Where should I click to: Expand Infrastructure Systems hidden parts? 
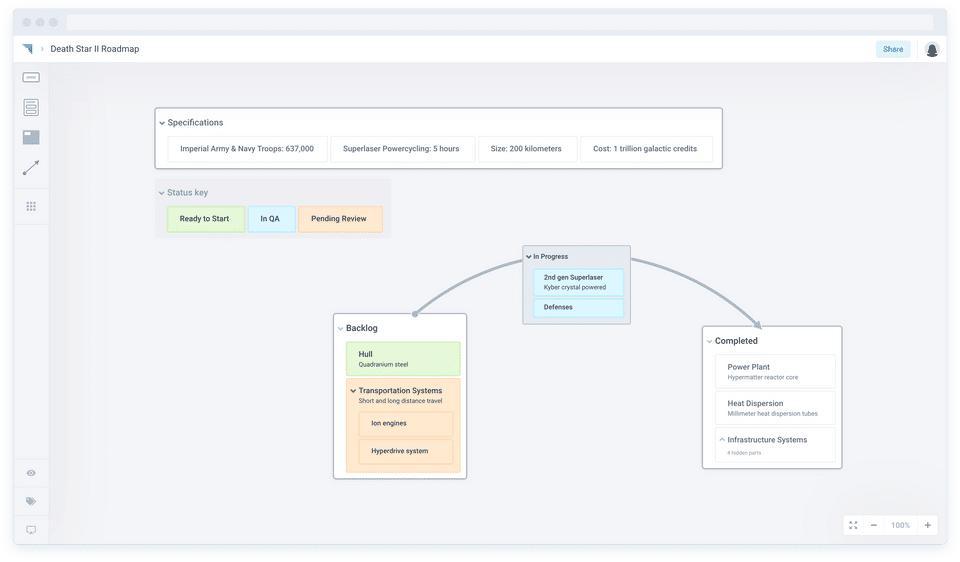tap(721, 440)
